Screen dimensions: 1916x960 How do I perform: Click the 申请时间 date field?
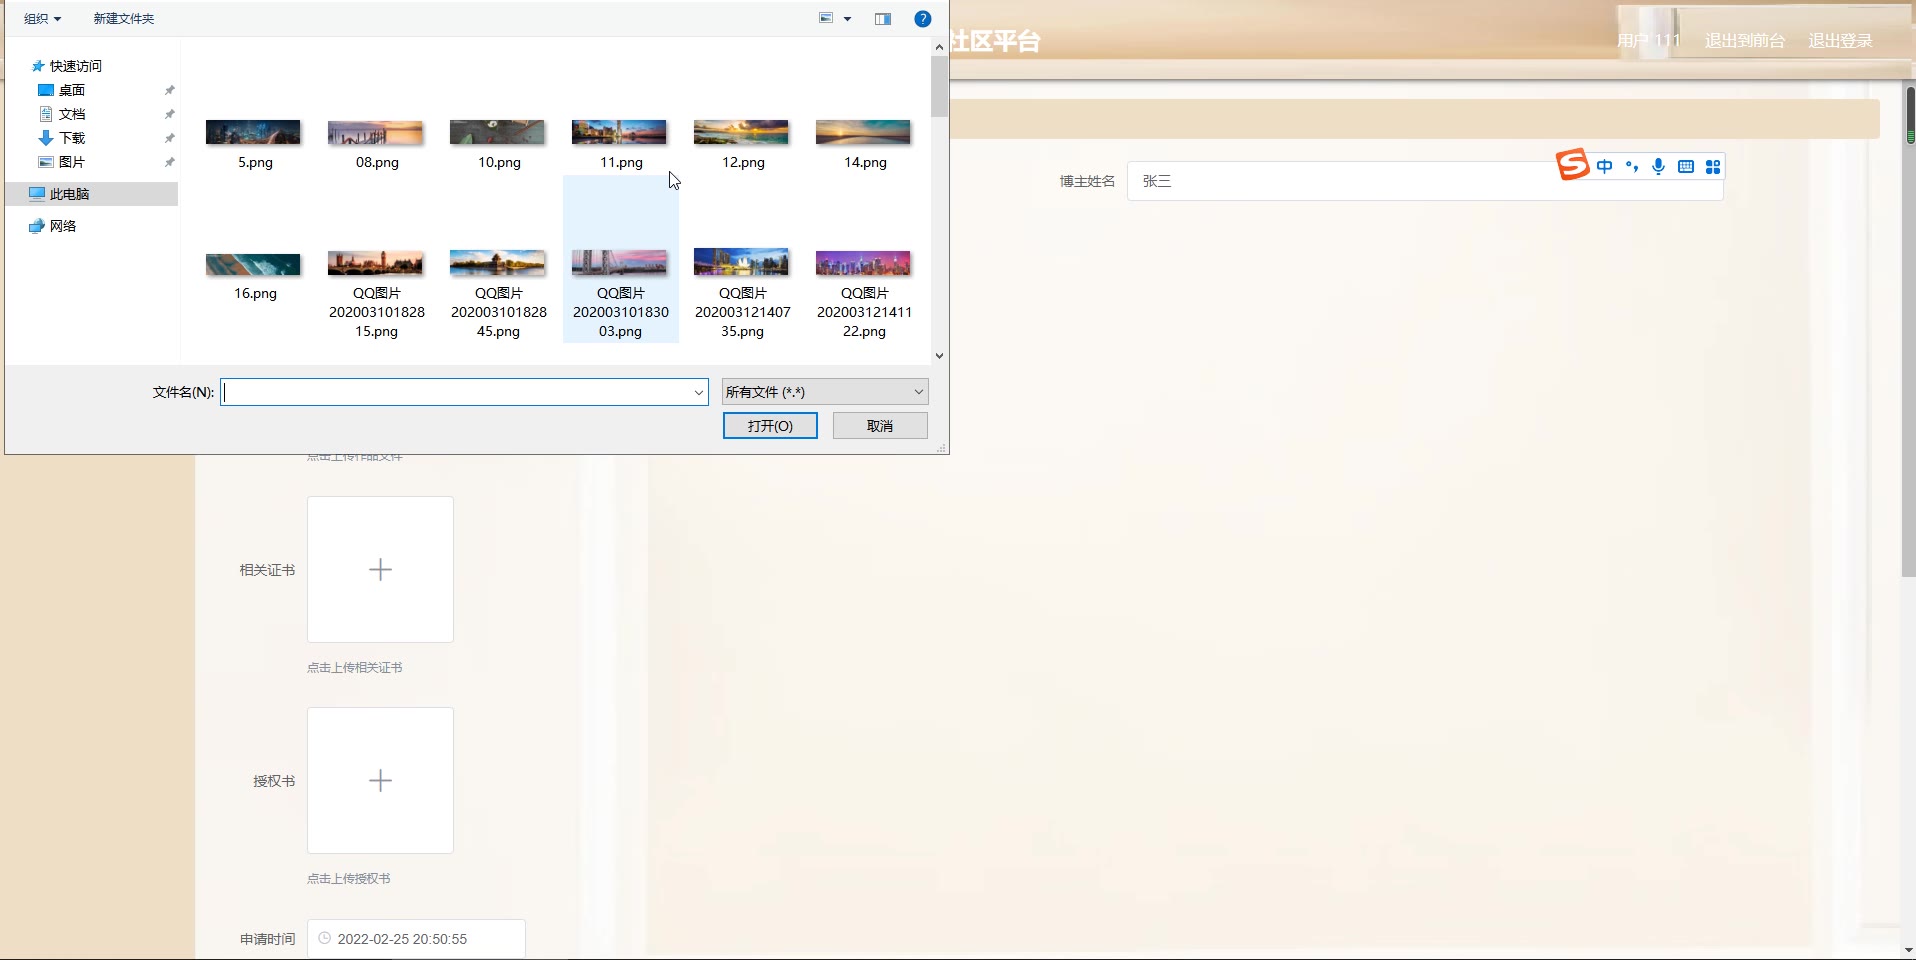(x=416, y=939)
